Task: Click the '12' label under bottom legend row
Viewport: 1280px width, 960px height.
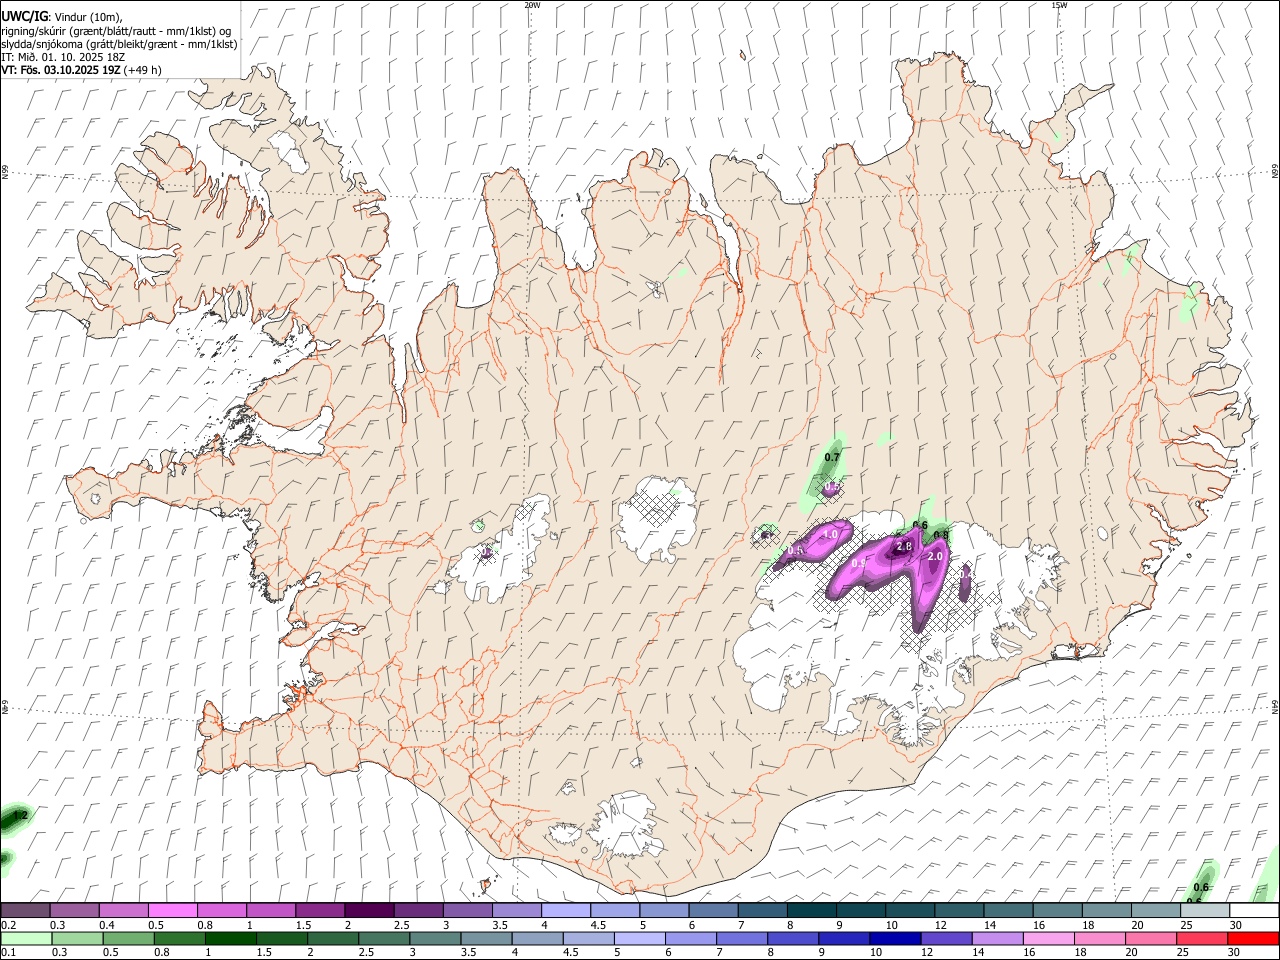Action: pos(927,953)
